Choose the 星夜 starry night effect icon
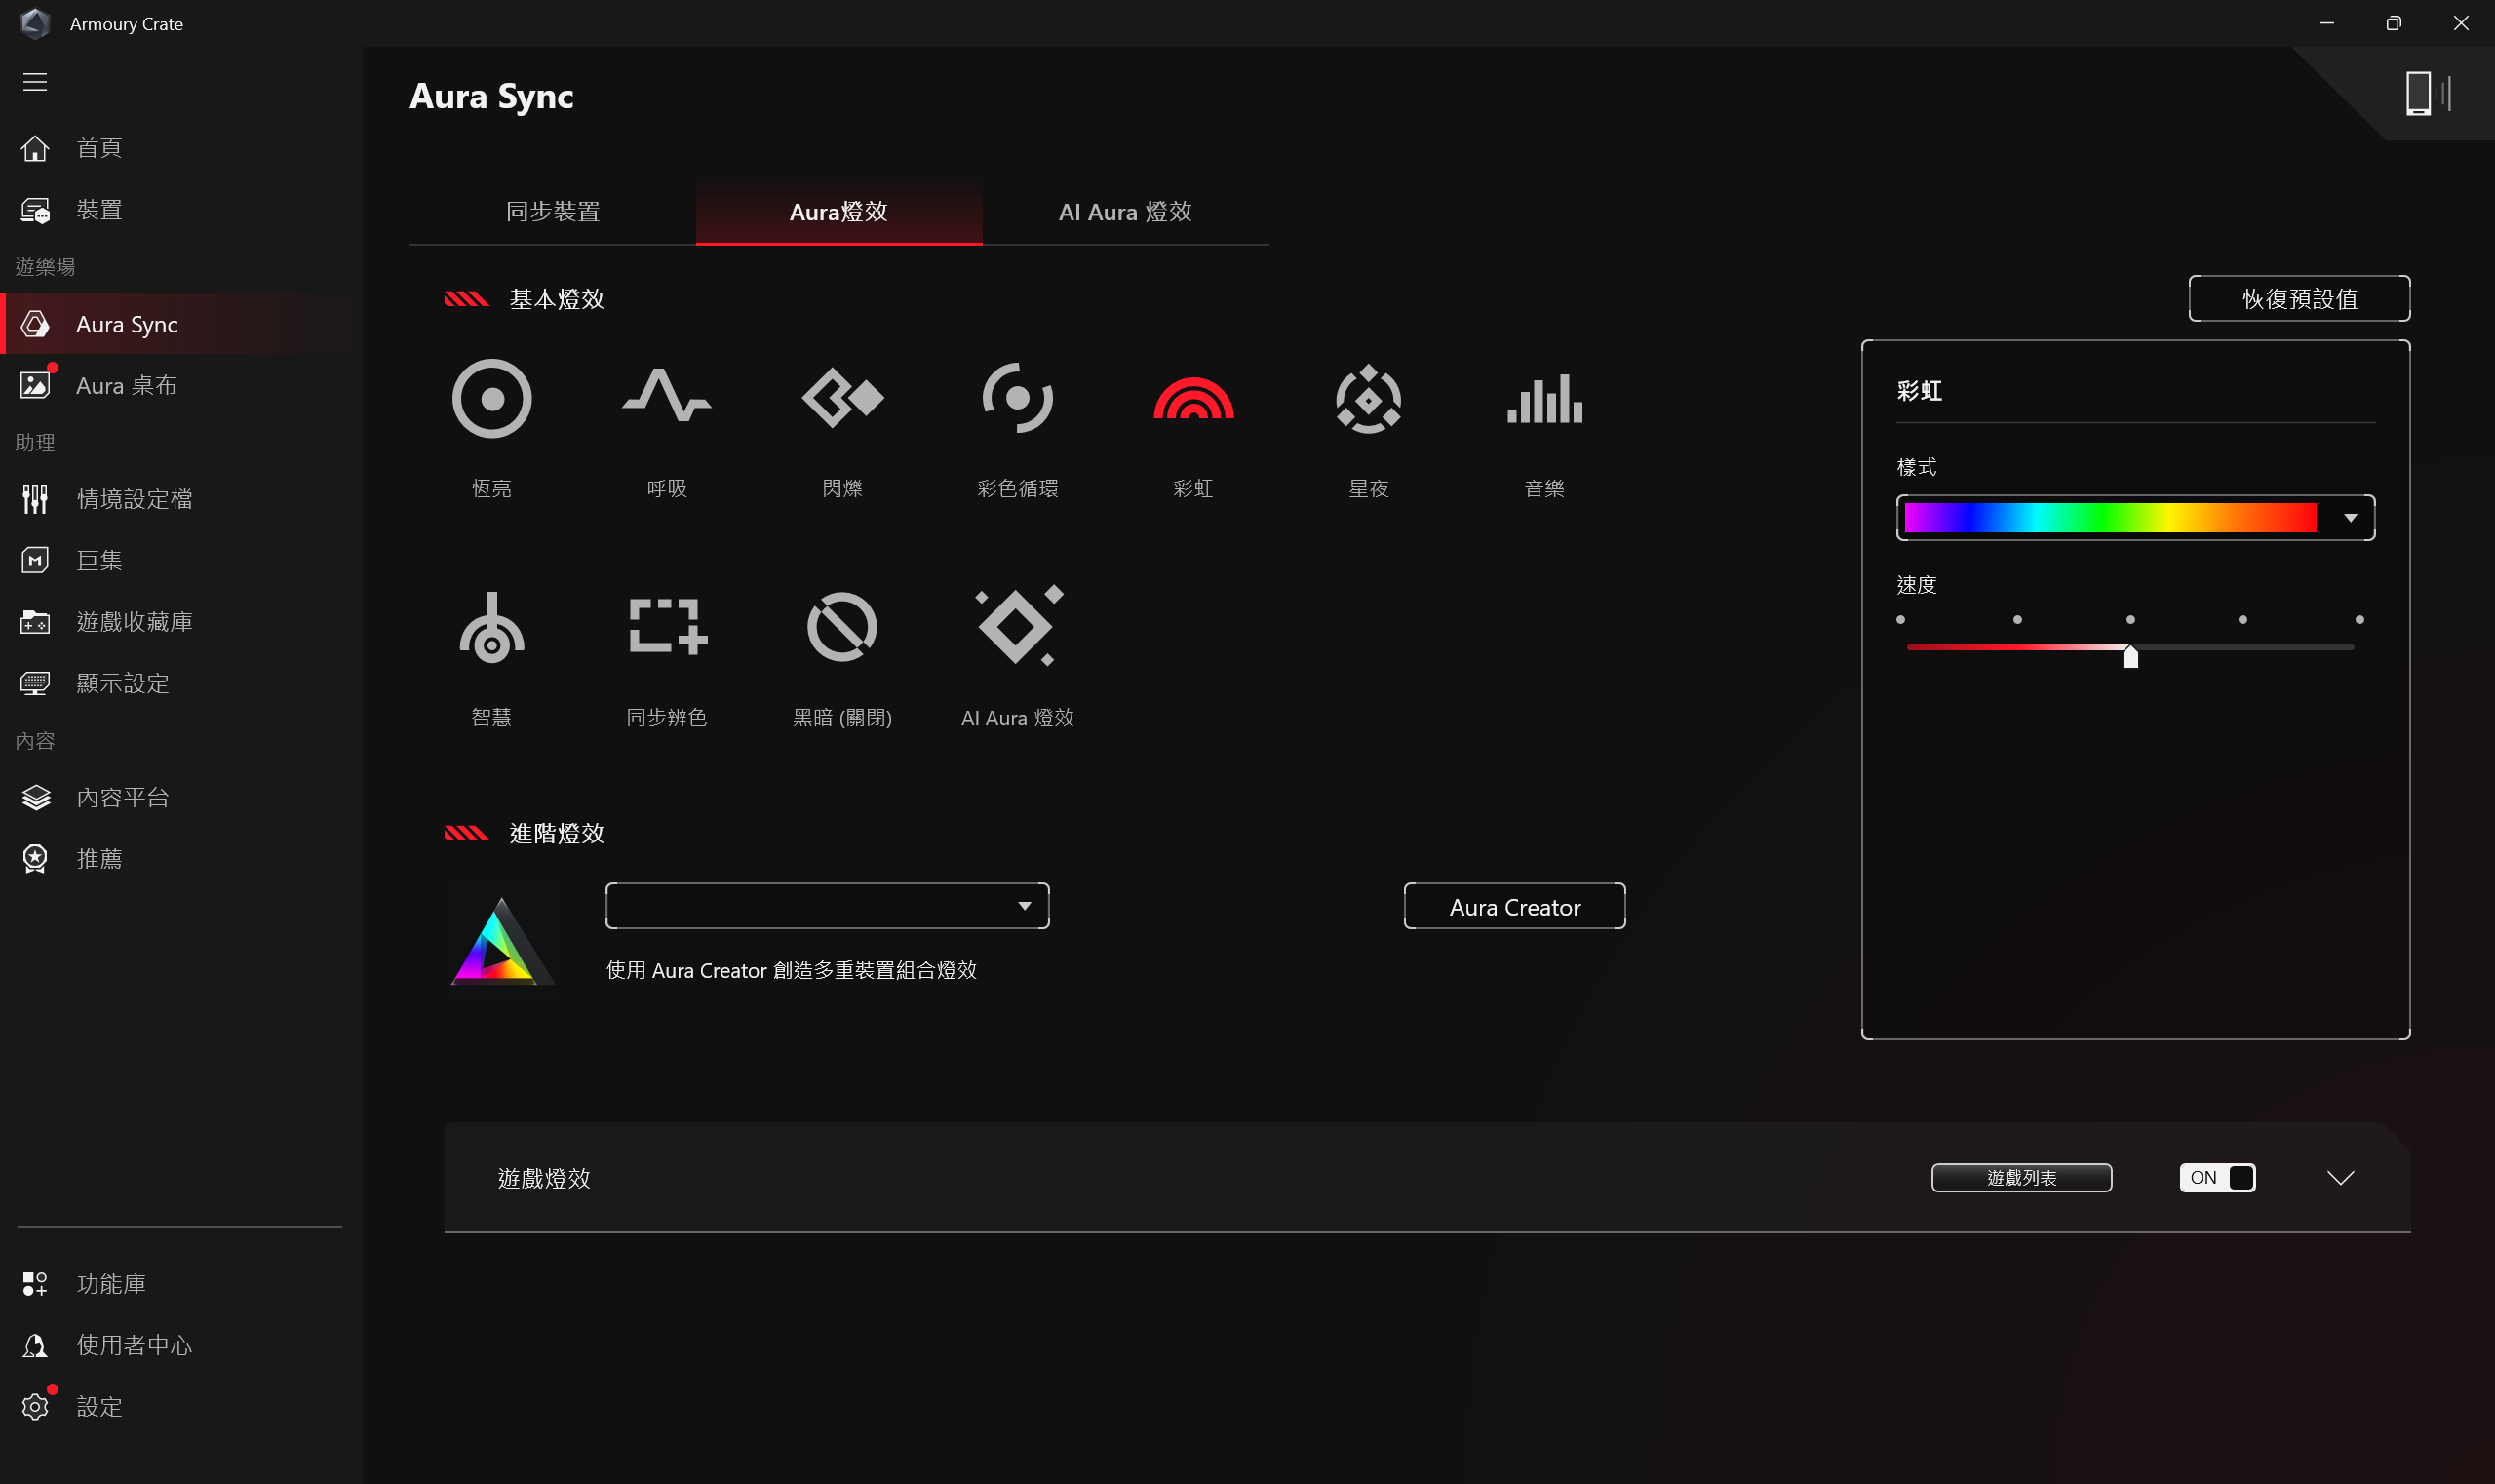The image size is (2495, 1484). pyautogui.click(x=1368, y=399)
